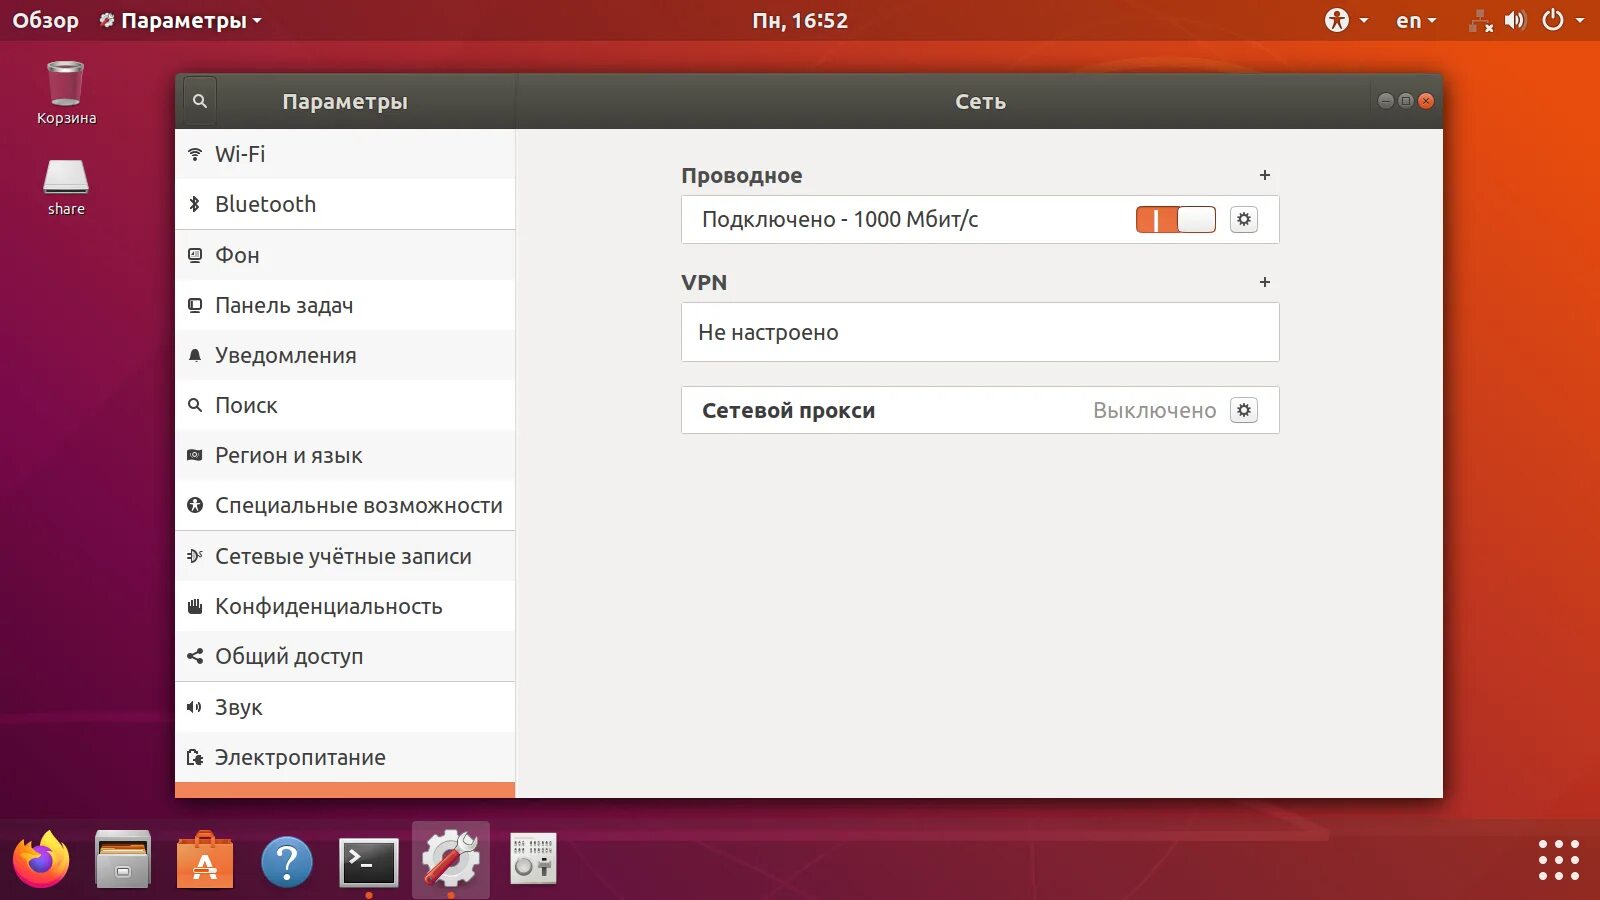This screenshot has width=1600, height=900.
Task: Open Звук settings
Action: pyautogui.click(x=345, y=707)
